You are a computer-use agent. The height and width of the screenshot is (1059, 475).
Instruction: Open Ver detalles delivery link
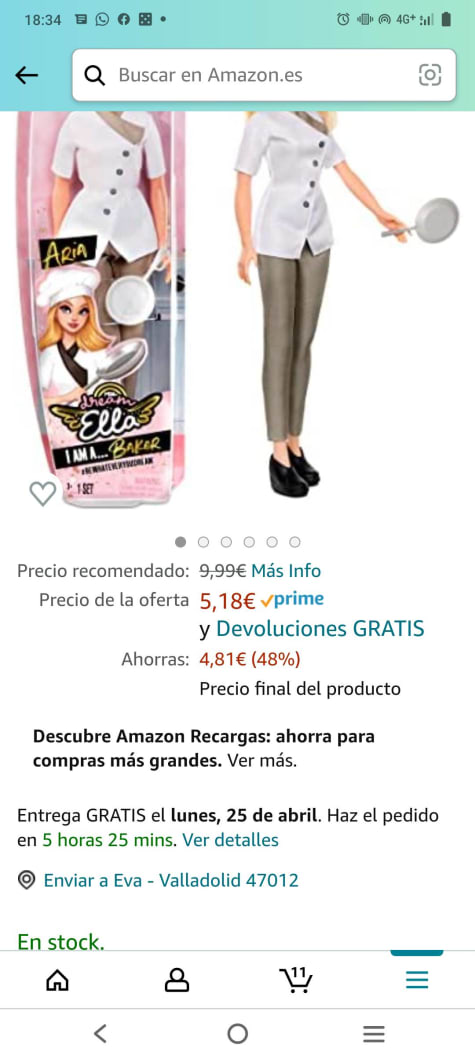click(x=230, y=840)
